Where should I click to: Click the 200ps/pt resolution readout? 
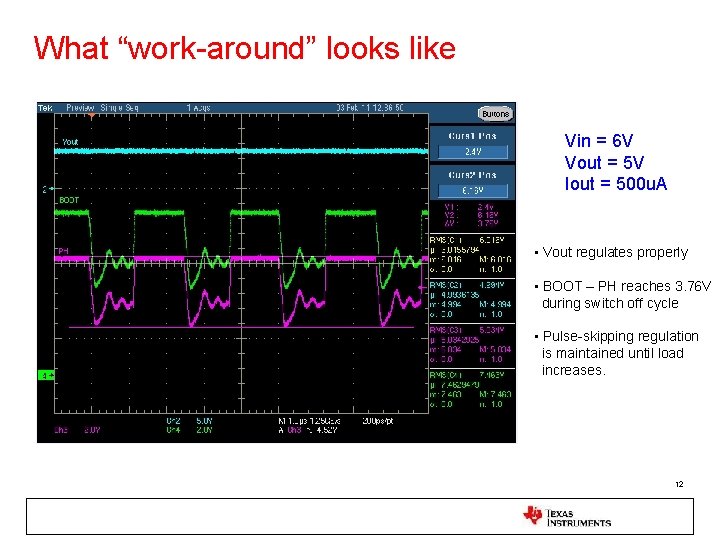377,421
